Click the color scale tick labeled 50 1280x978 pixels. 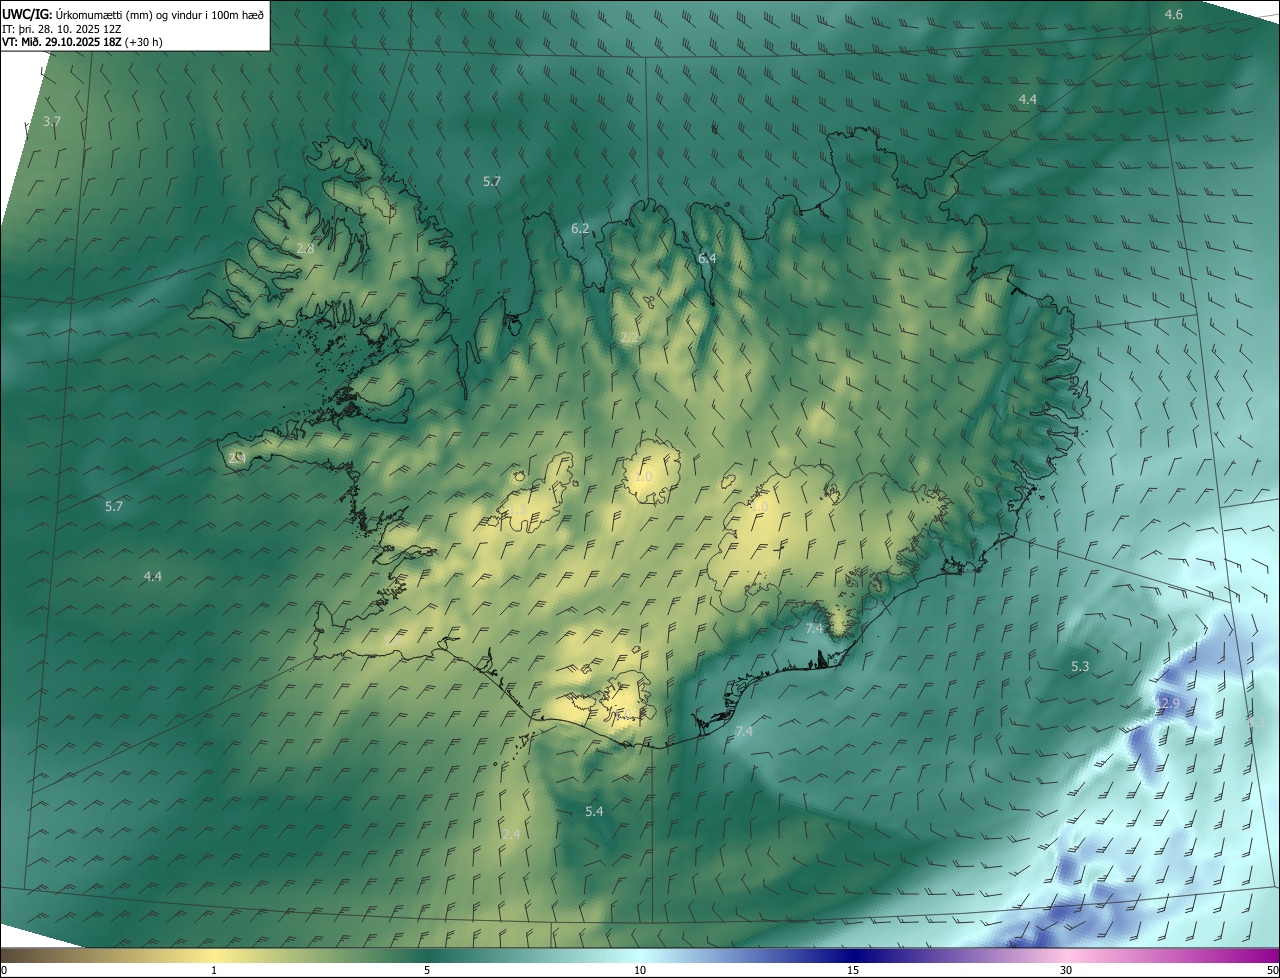point(1272,971)
